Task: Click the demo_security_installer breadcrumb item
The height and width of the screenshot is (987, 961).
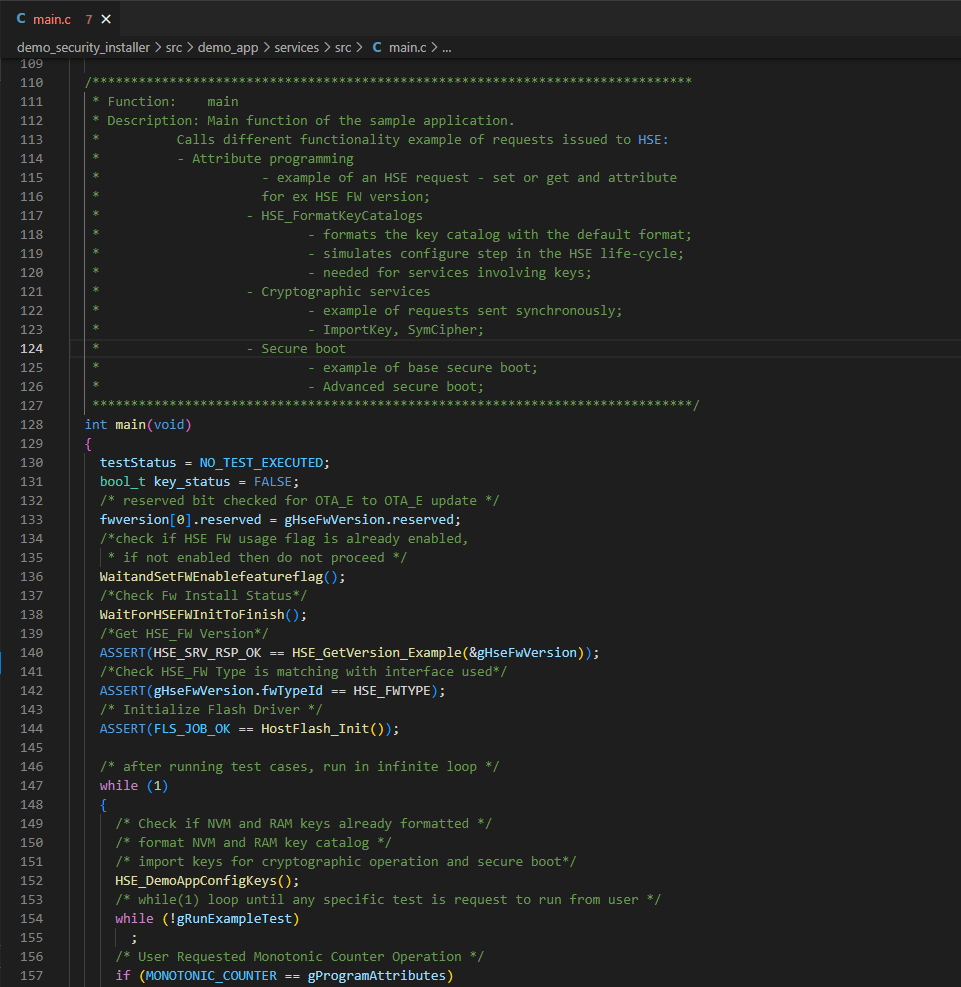Action: [83, 47]
